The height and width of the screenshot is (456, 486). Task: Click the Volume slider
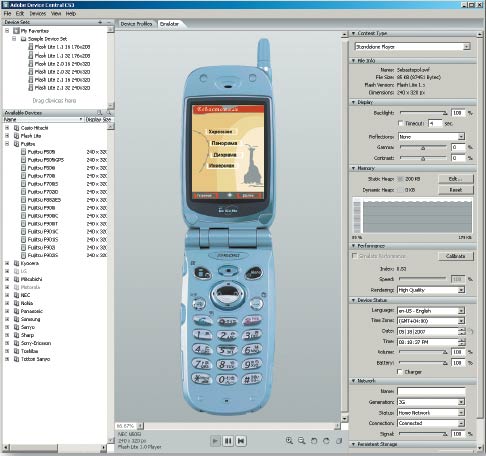pyautogui.click(x=423, y=352)
